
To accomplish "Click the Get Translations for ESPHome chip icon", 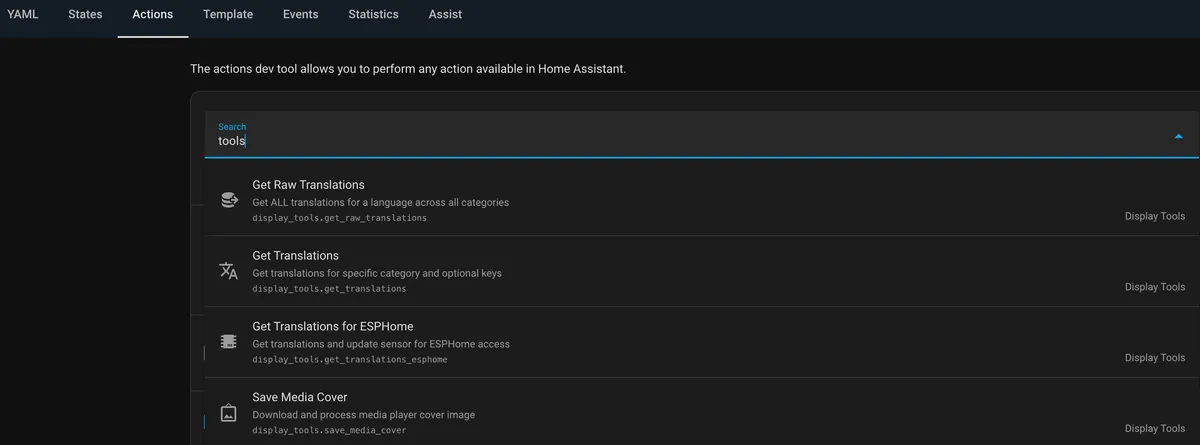I will tap(228, 342).
